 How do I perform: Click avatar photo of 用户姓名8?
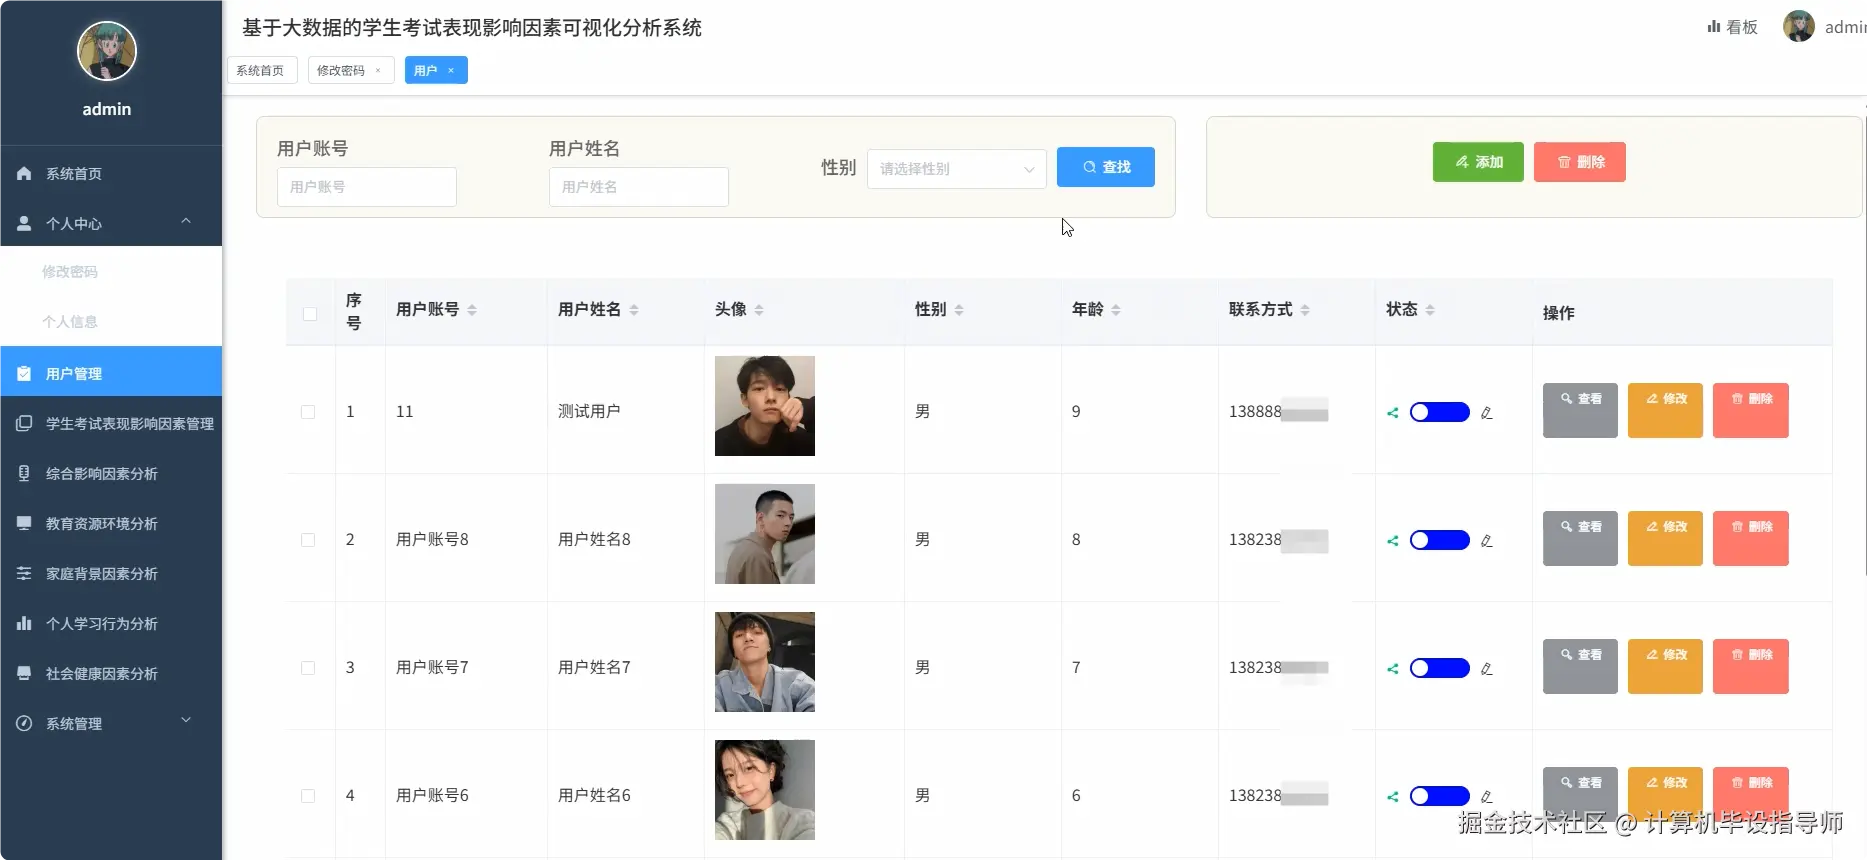click(765, 534)
